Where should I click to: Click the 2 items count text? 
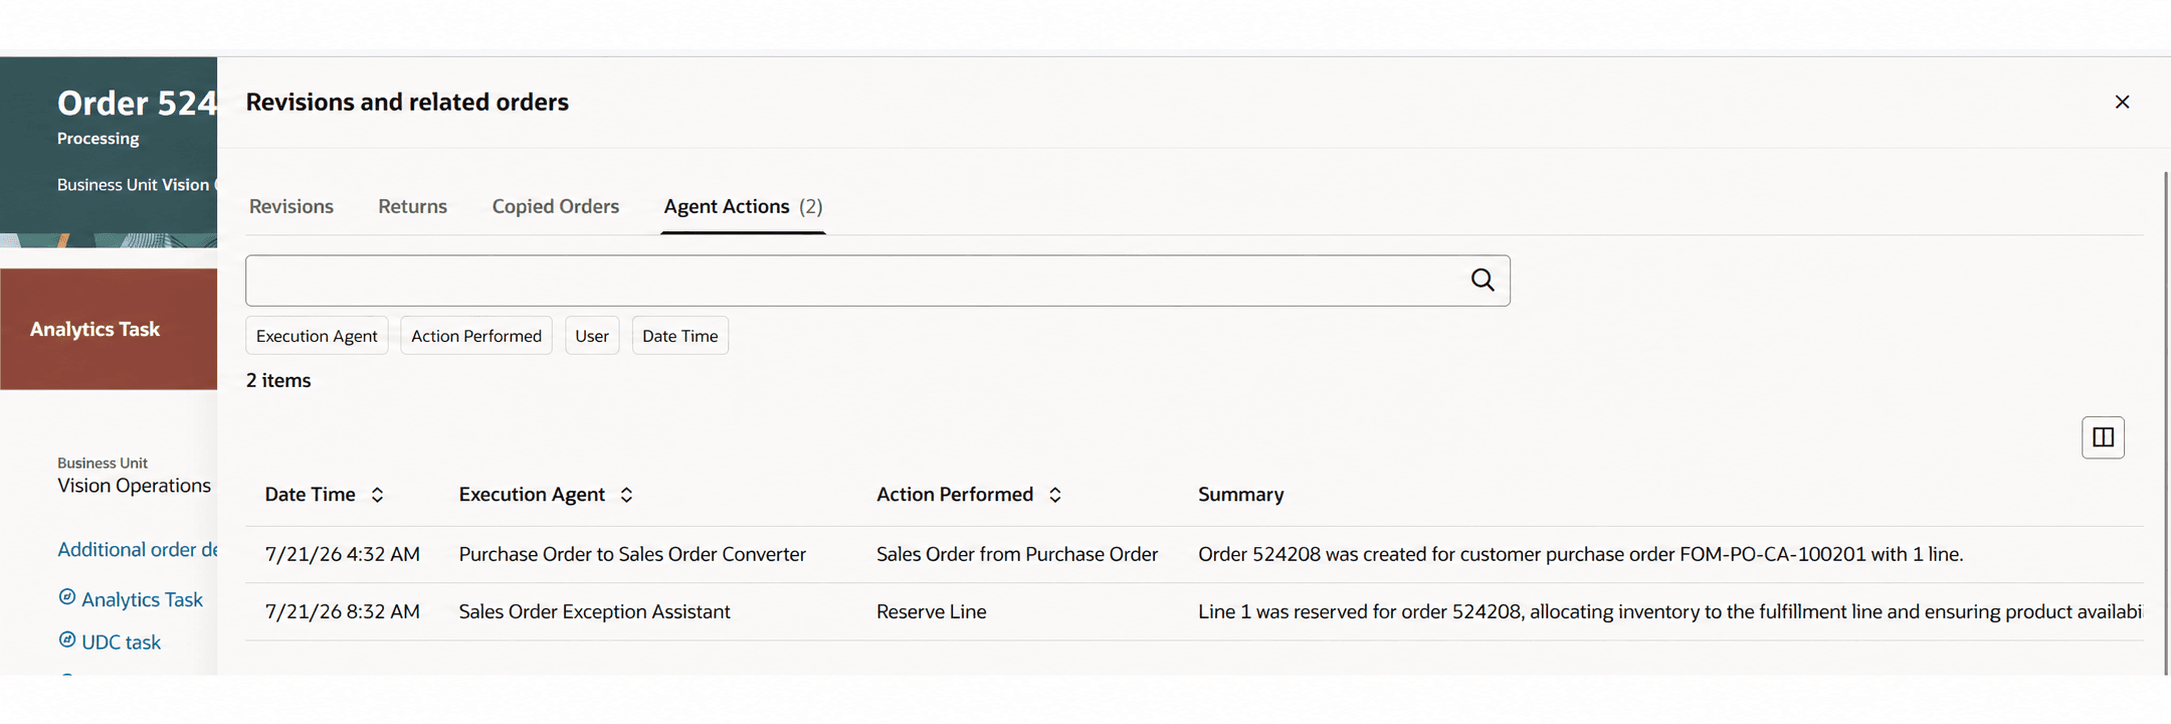pyautogui.click(x=278, y=380)
